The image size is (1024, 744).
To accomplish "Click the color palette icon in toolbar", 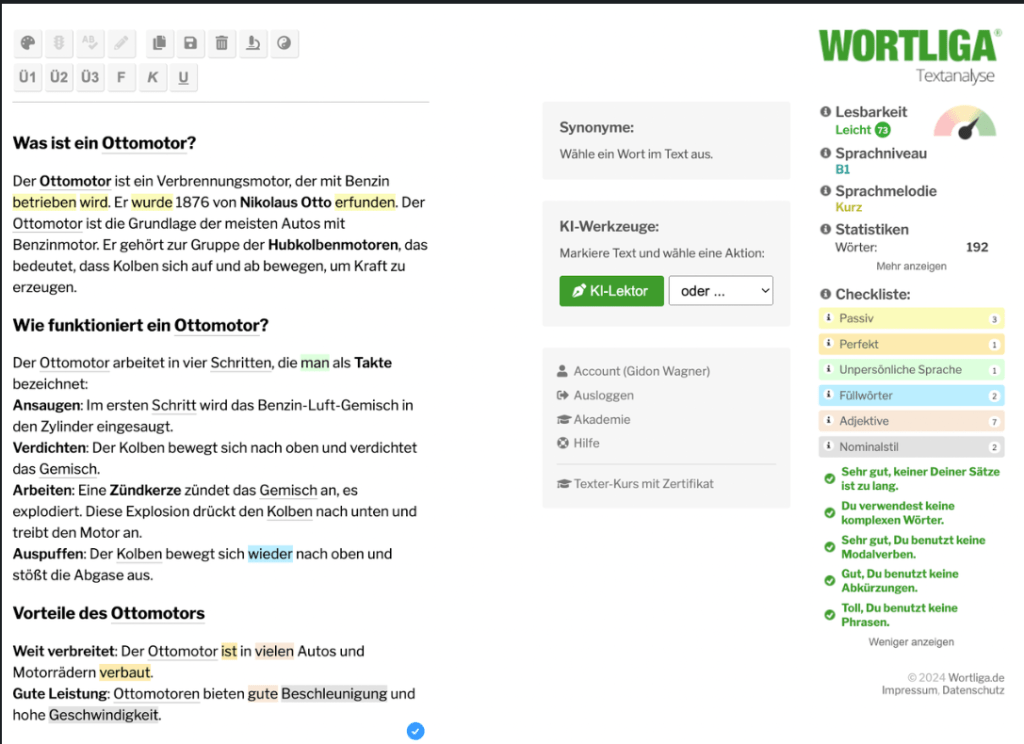I will pyautogui.click(x=28, y=43).
